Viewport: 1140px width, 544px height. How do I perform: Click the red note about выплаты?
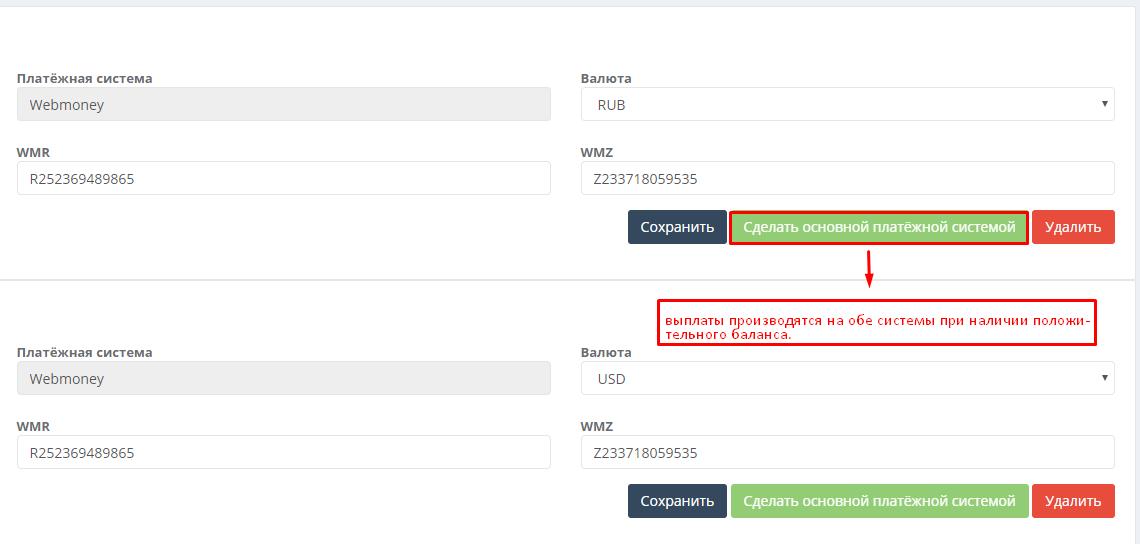tap(876, 323)
